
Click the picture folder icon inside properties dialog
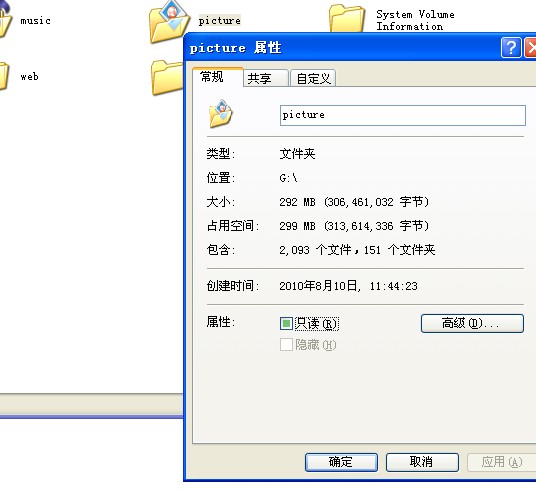220,114
